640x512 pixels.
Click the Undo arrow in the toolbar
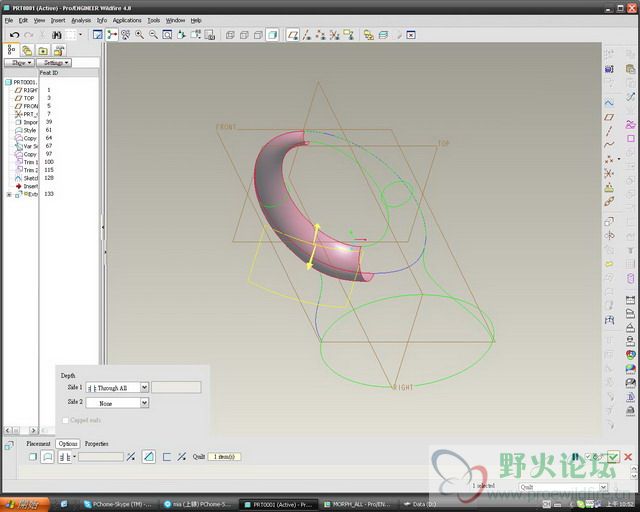point(14,35)
